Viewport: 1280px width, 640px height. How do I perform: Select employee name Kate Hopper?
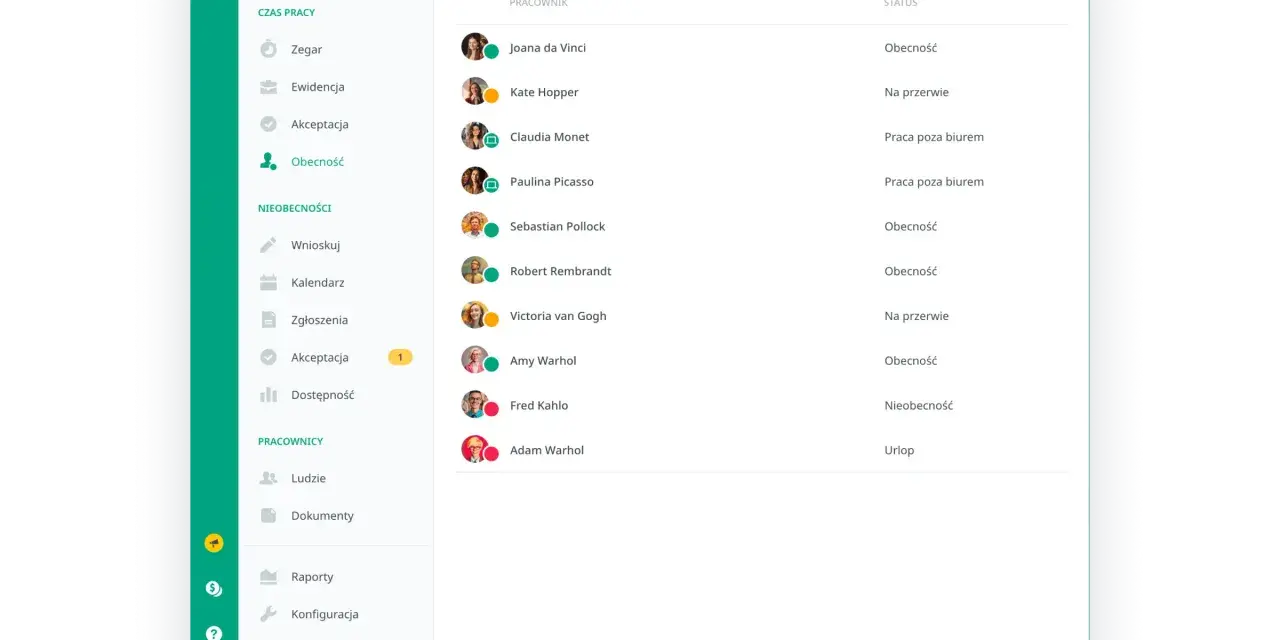[x=544, y=92]
